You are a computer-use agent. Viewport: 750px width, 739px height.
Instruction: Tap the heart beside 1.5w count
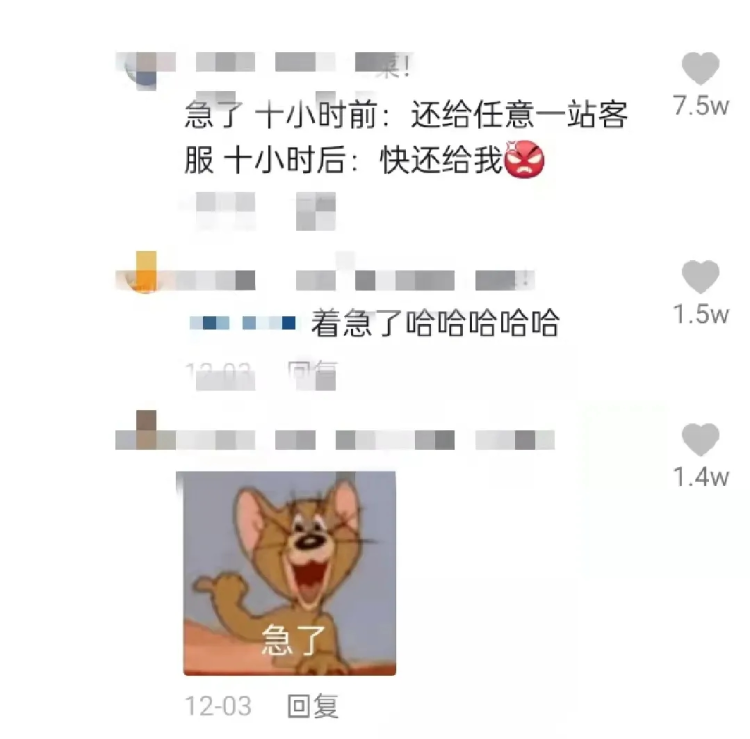(700, 276)
